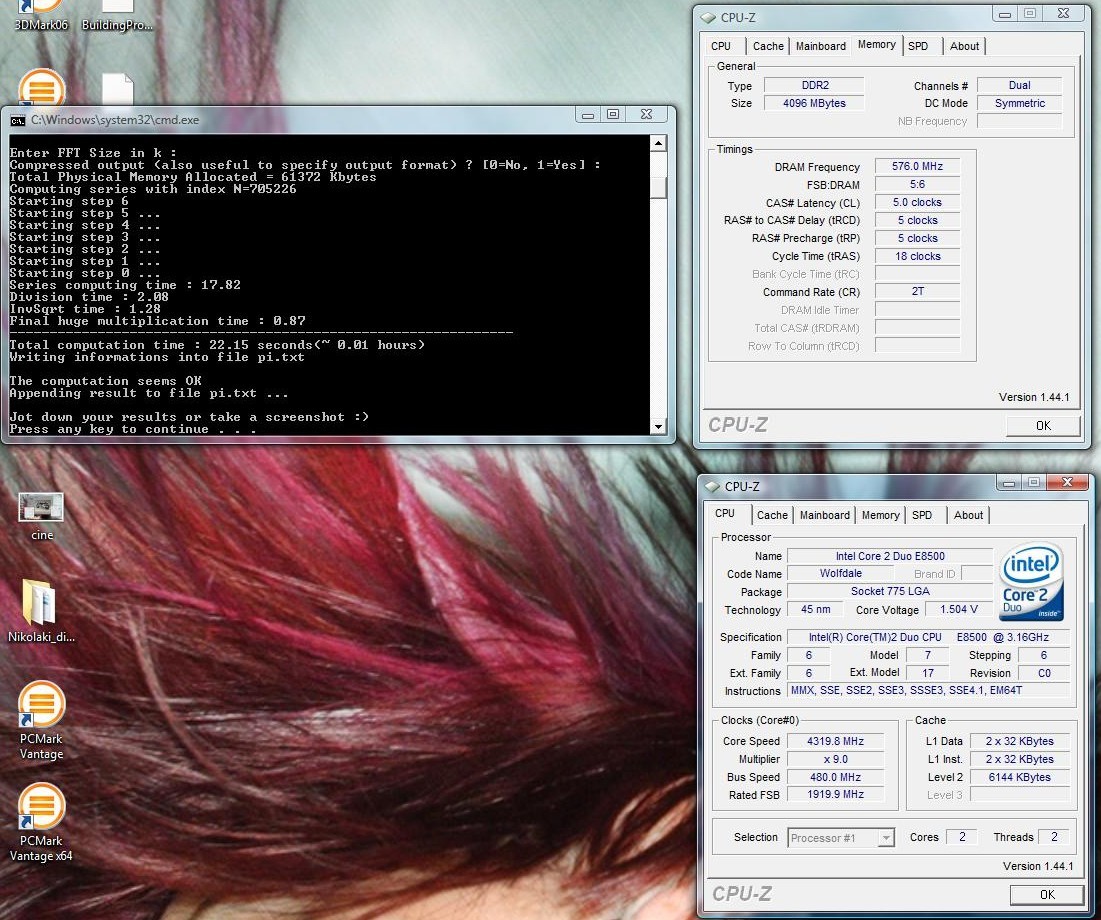Click the cmd.exe scrollbar up arrow
This screenshot has width=1101, height=920.
[x=658, y=143]
